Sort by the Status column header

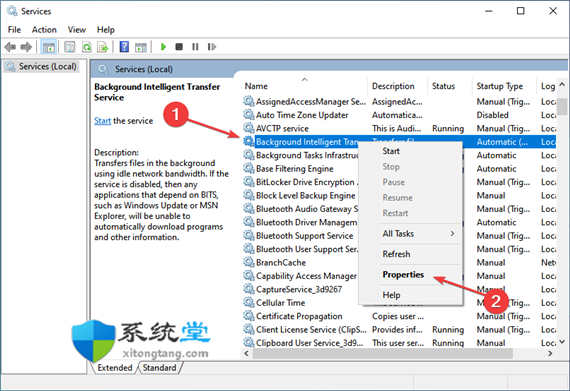450,86
